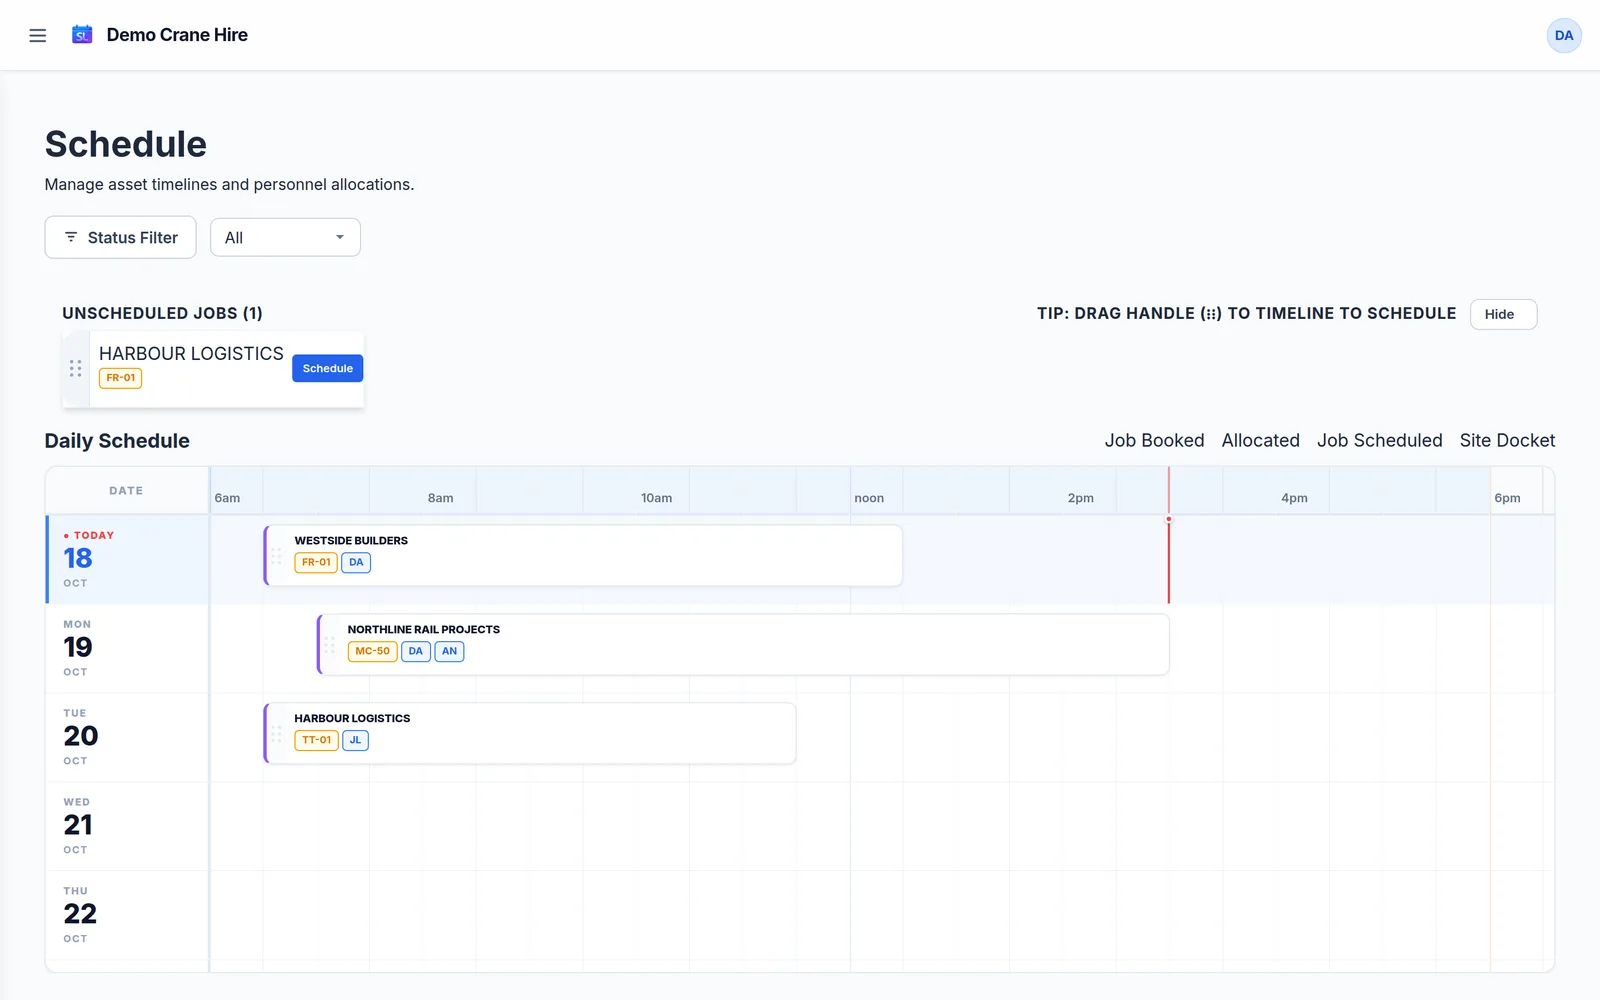Image resolution: width=1600 pixels, height=1000 pixels.
Task: Click the Status Filter button
Action: (x=120, y=237)
